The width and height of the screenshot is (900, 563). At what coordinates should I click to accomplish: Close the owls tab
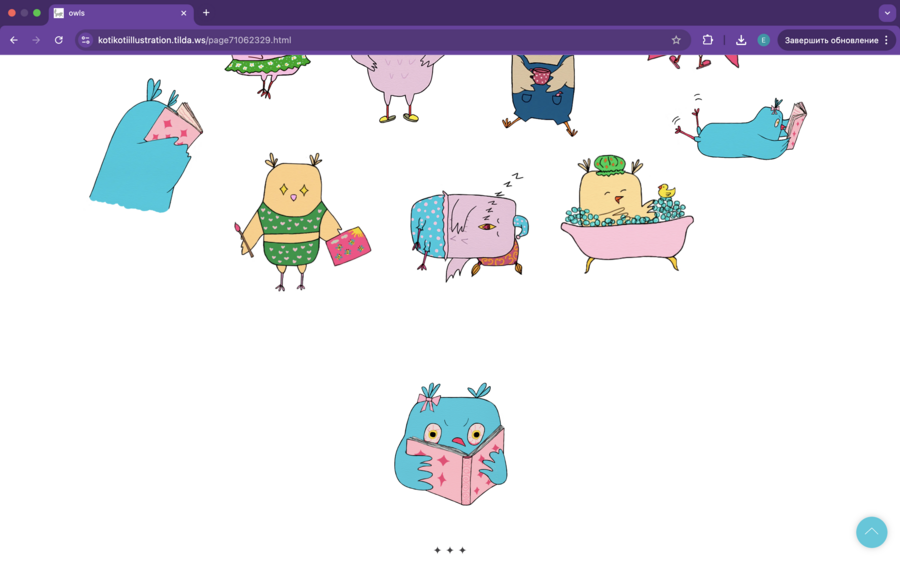click(x=184, y=13)
